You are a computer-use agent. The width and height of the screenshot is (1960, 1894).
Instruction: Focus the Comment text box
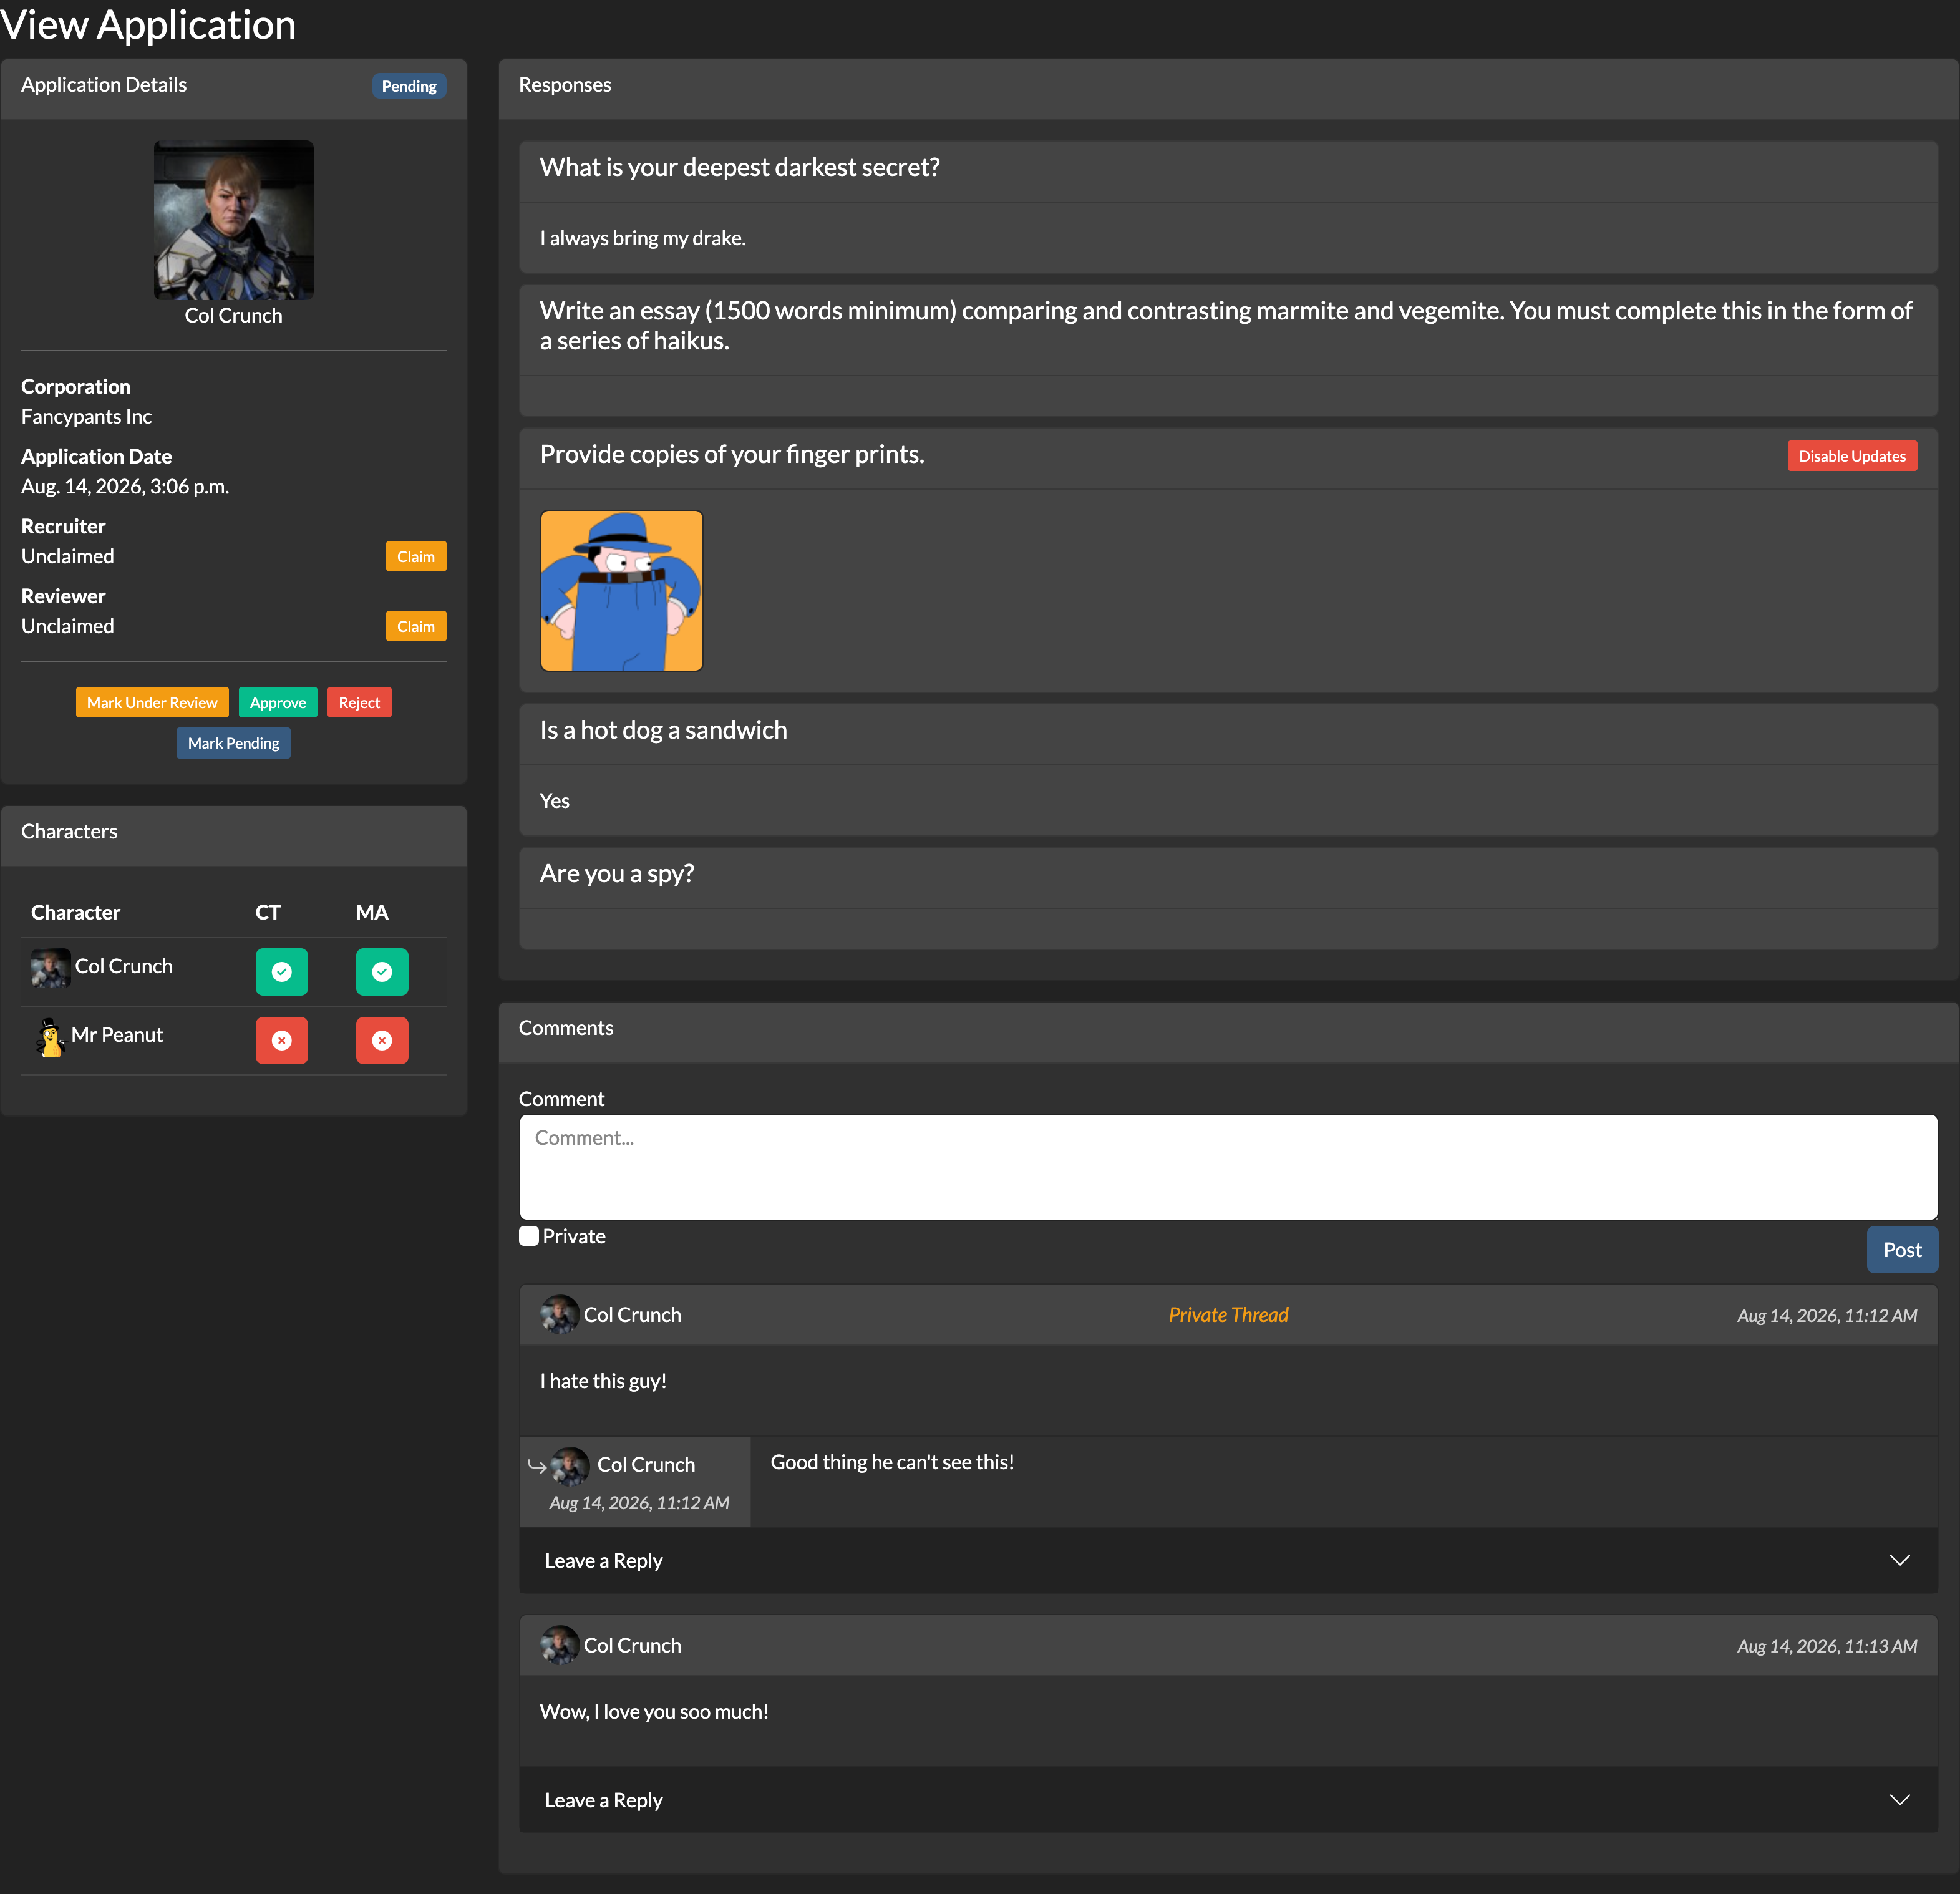point(1228,1167)
